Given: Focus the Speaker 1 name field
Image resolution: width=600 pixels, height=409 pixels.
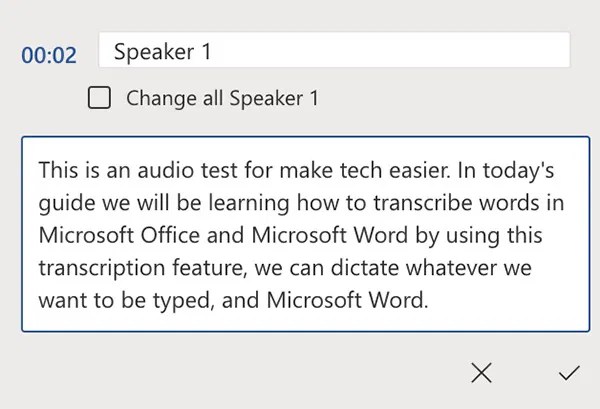Looking at the screenshot, I should click(x=334, y=52).
